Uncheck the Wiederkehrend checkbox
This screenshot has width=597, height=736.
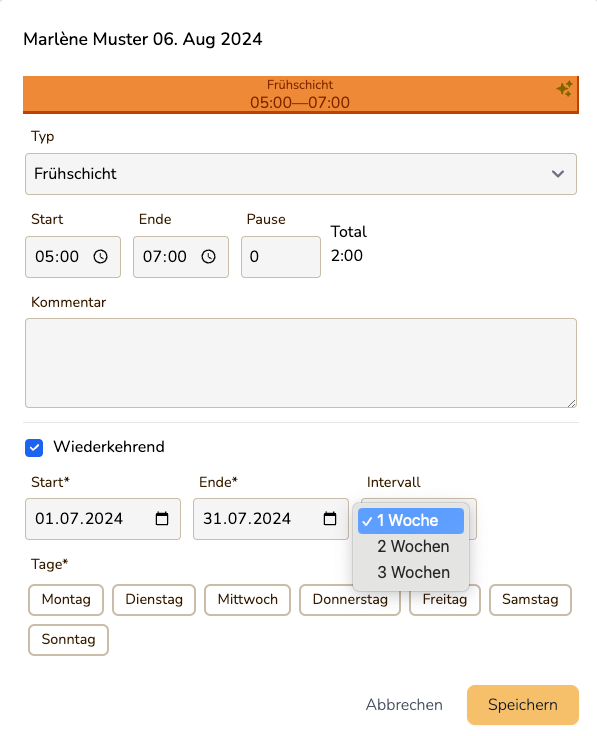(x=34, y=447)
